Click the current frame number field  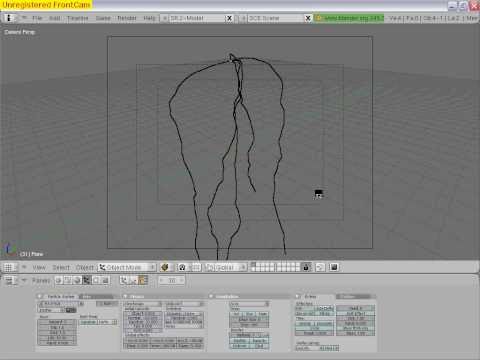click(x=172, y=281)
